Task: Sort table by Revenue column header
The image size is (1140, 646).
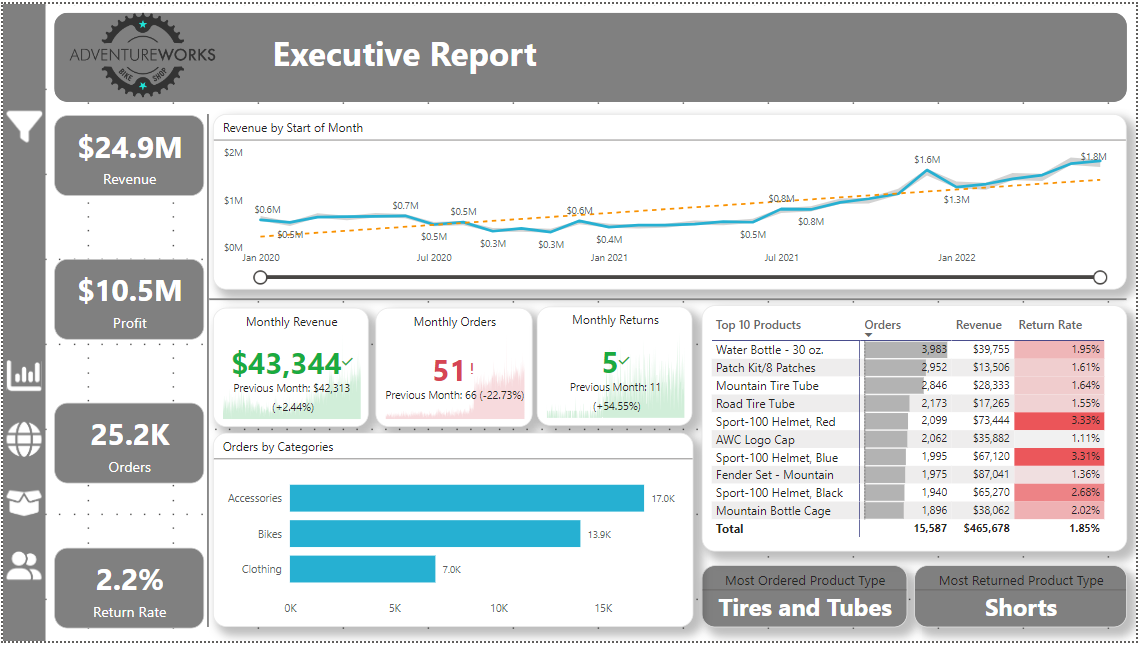Action: click(978, 325)
